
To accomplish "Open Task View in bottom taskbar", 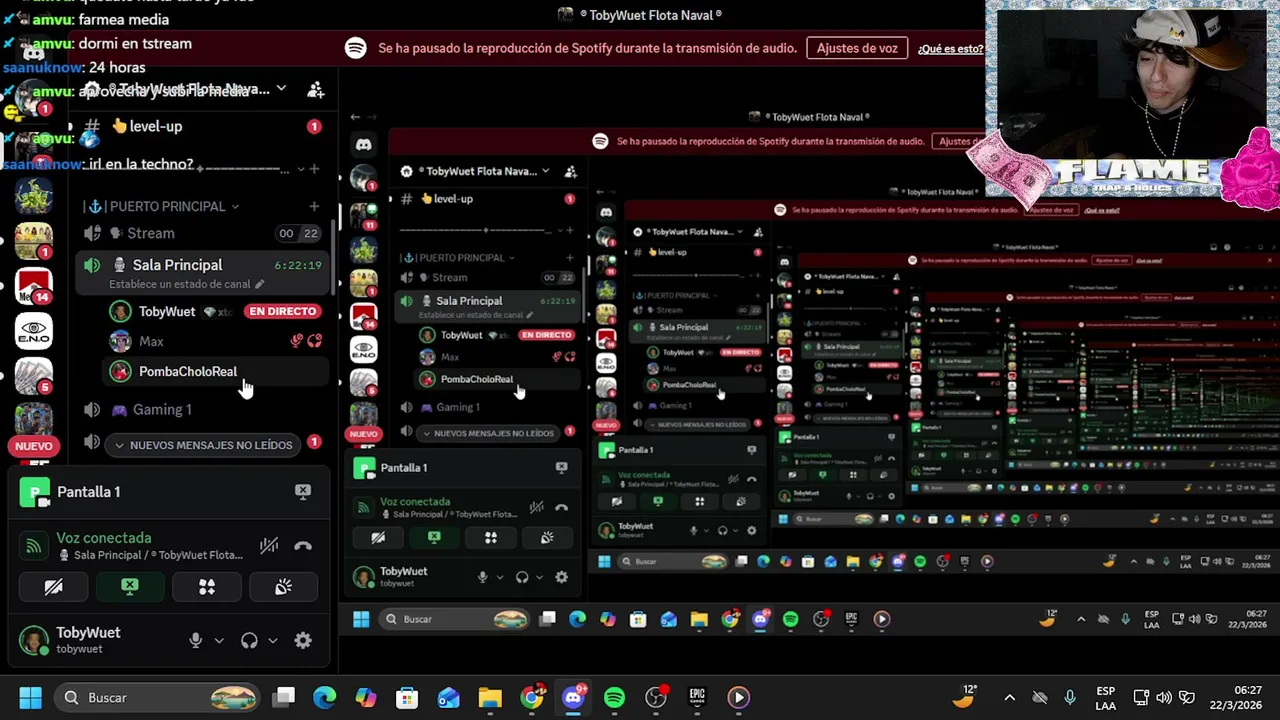I will tap(285, 697).
